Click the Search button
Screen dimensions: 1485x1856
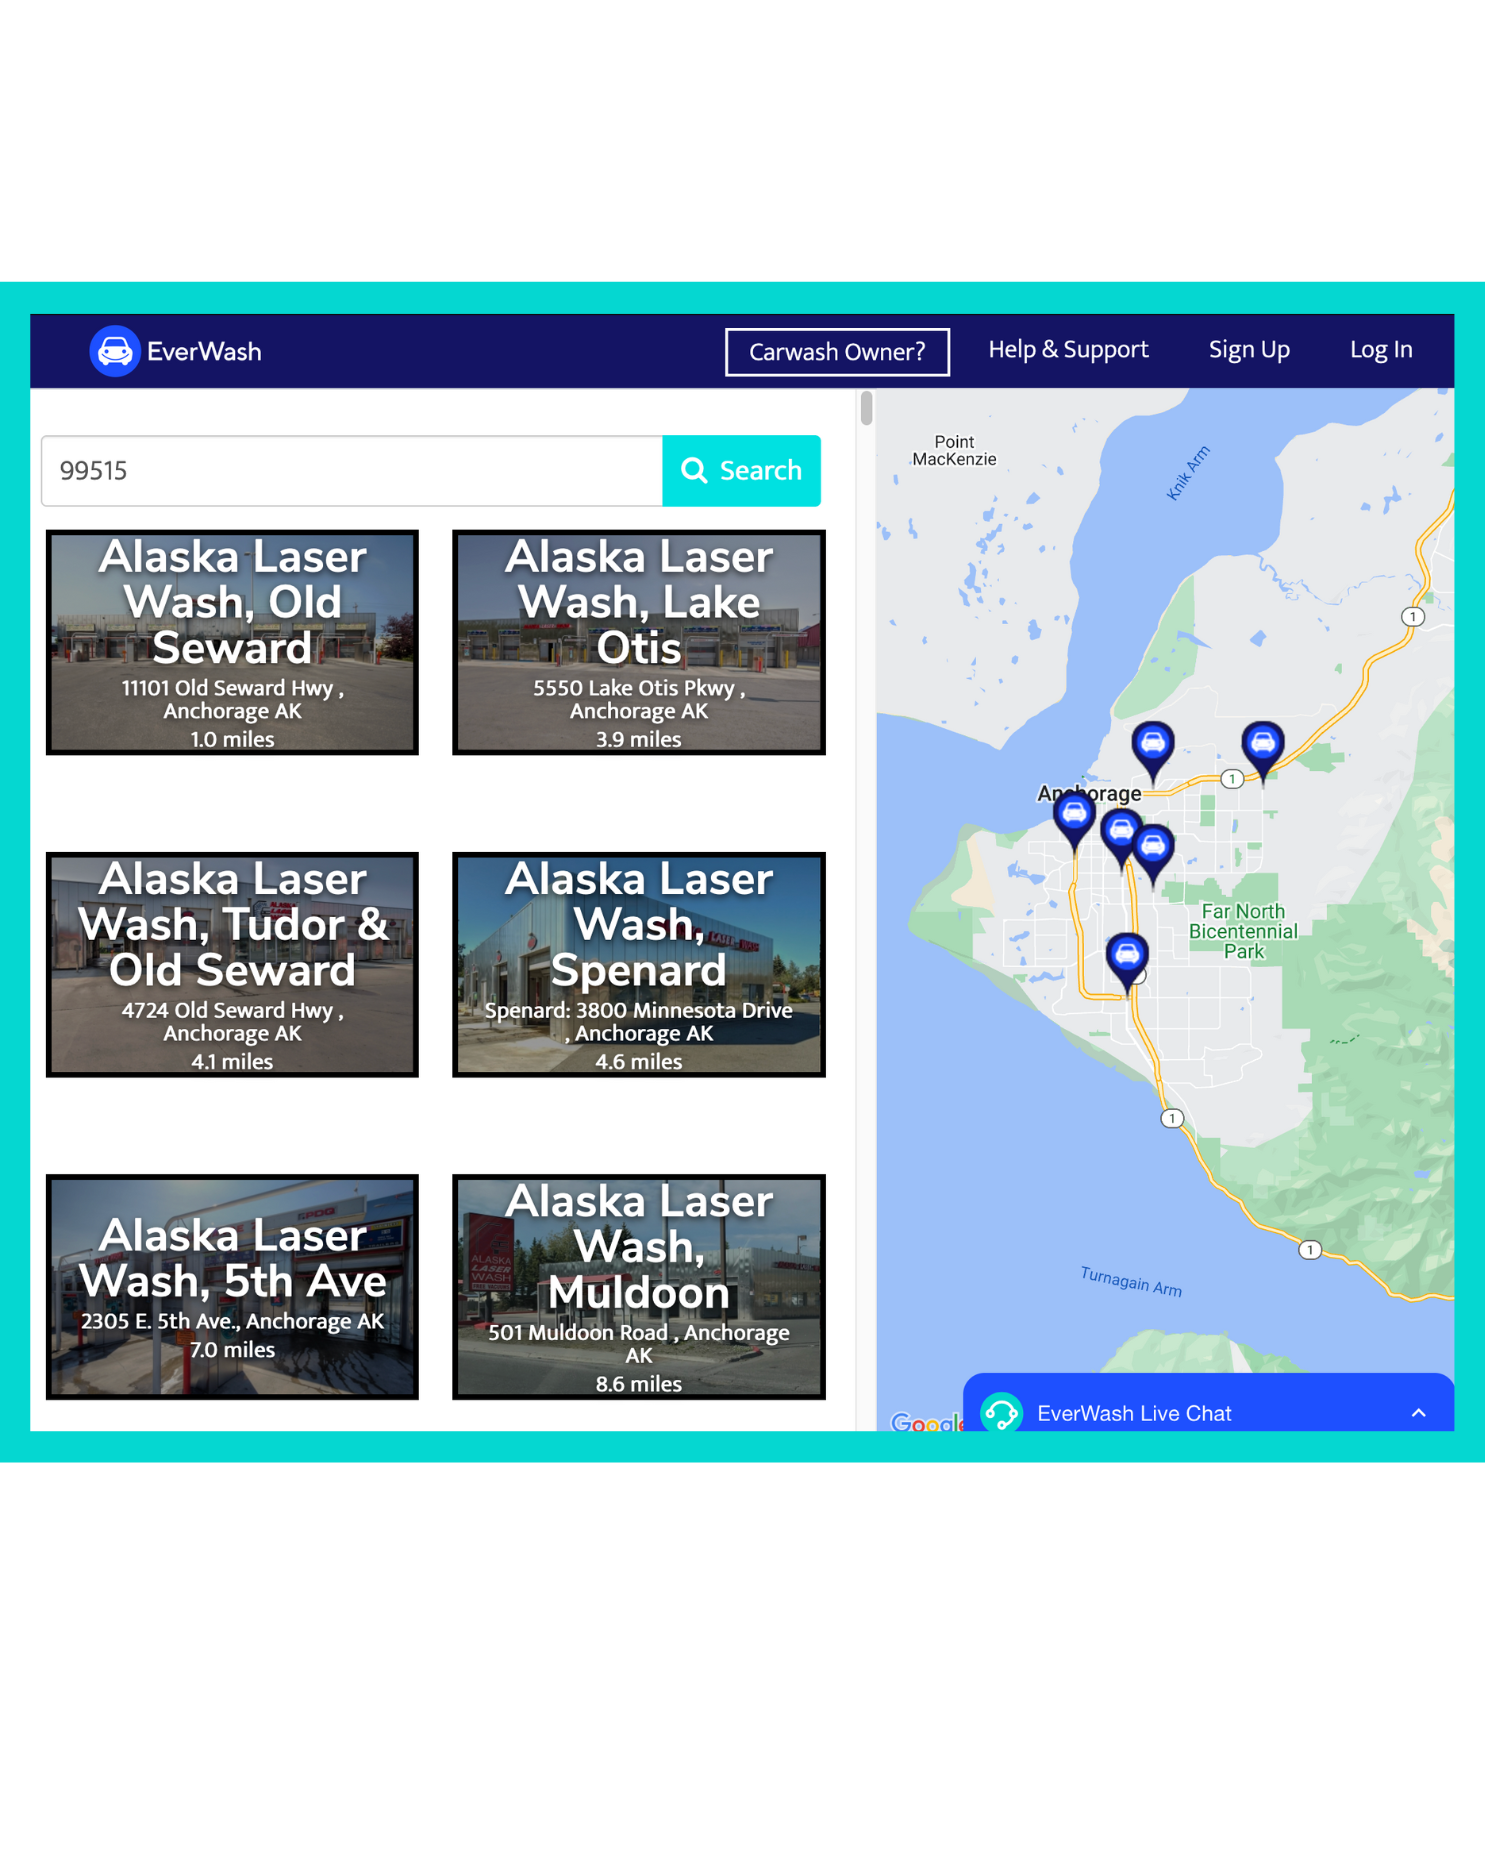tap(741, 471)
